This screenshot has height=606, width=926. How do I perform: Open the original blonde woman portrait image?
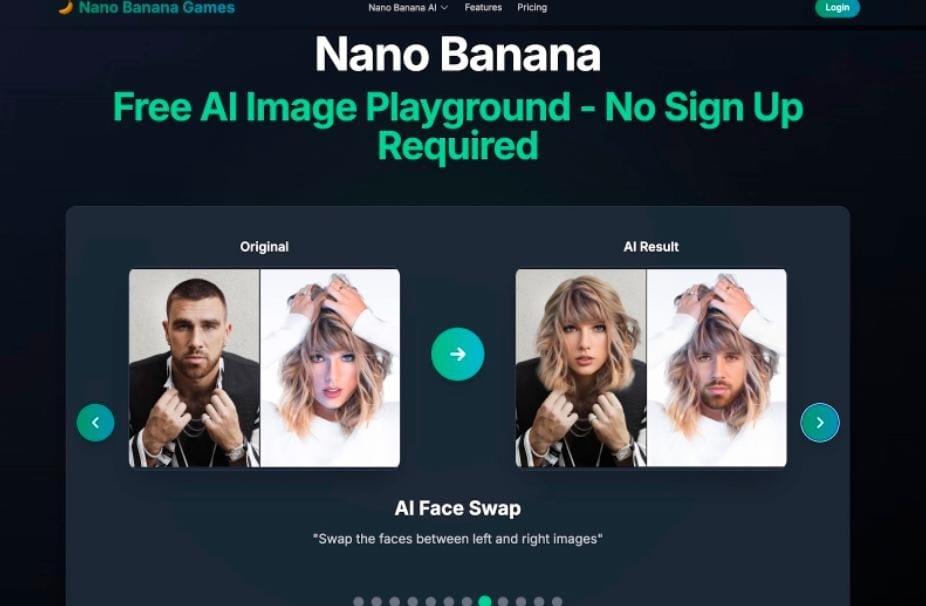point(330,368)
